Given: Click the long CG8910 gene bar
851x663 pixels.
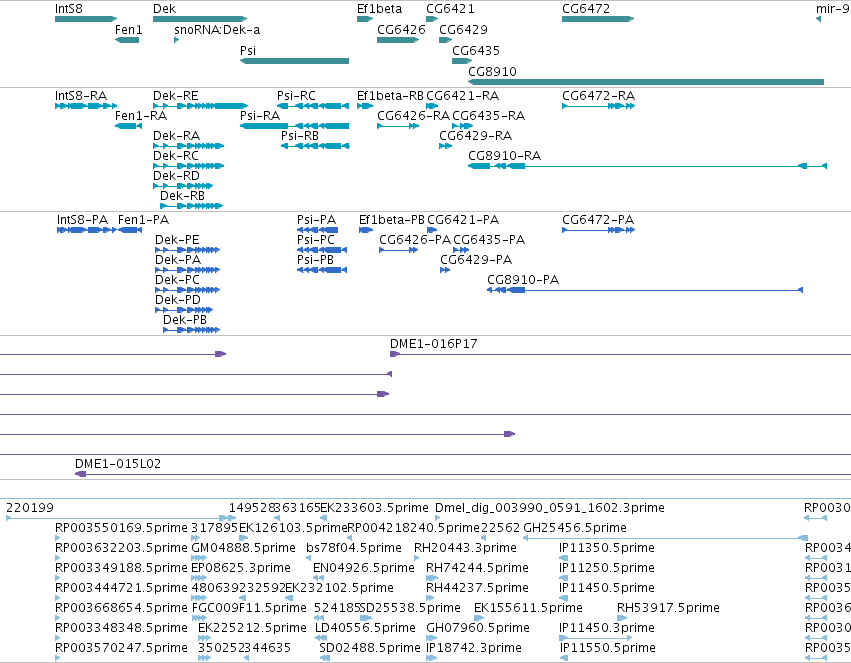Looking at the screenshot, I should click(646, 82).
